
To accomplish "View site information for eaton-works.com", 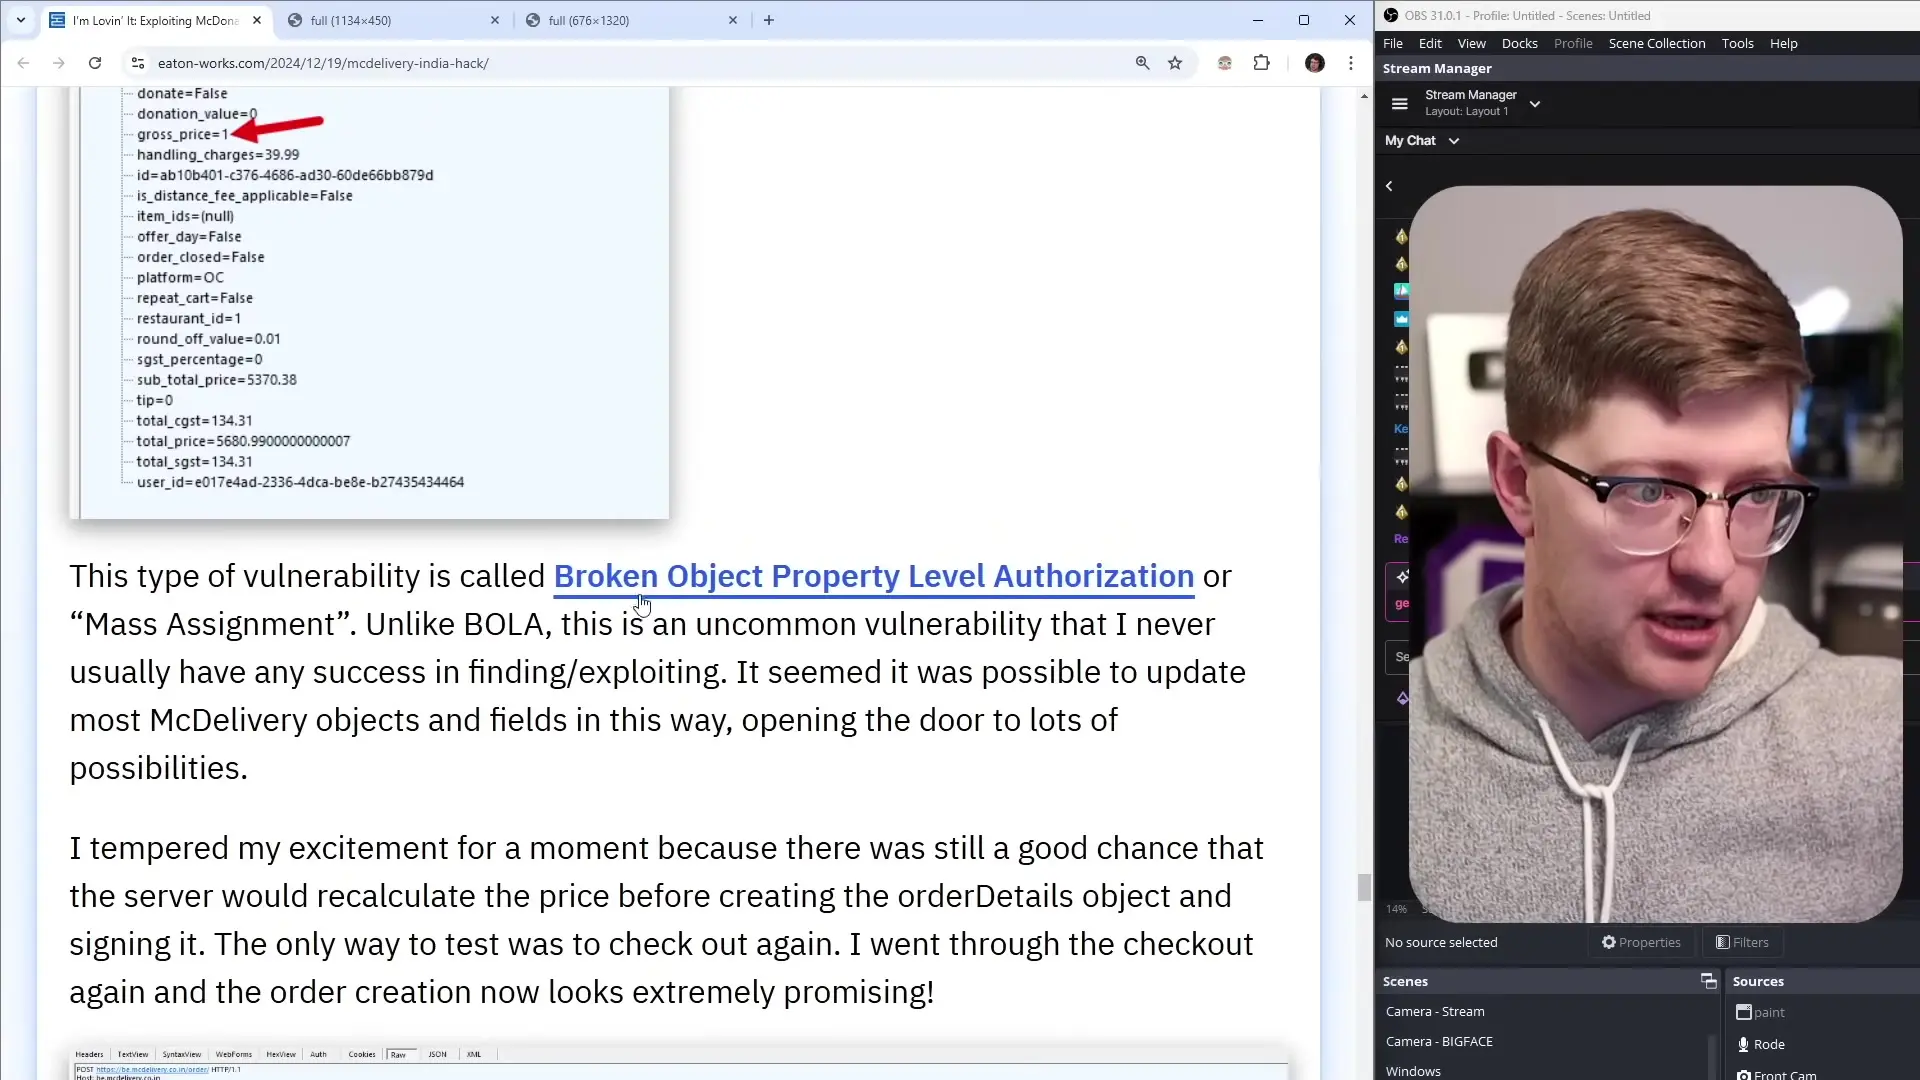I will [x=138, y=63].
